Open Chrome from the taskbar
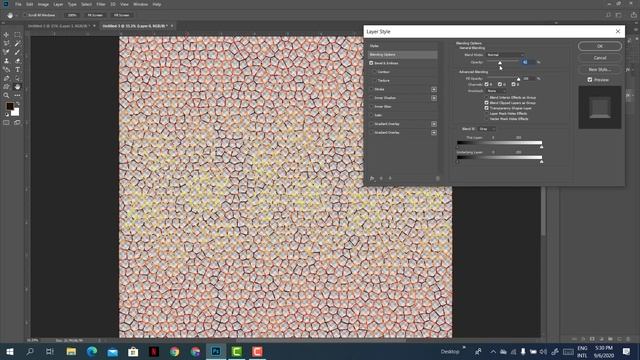Image resolution: width=640 pixels, height=360 pixels. pyautogui.click(x=175, y=351)
